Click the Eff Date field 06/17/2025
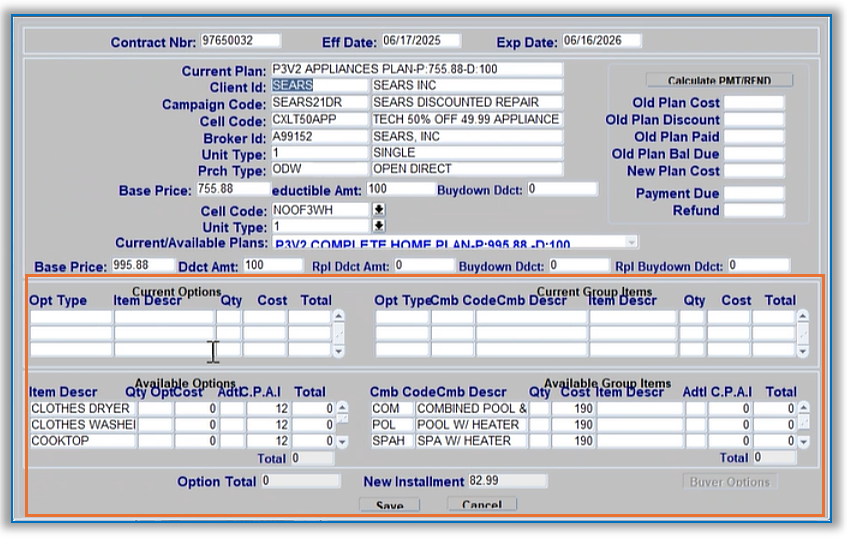Viewport: 847px width, 540px height. pyautogui.click(x=421, y=40)
